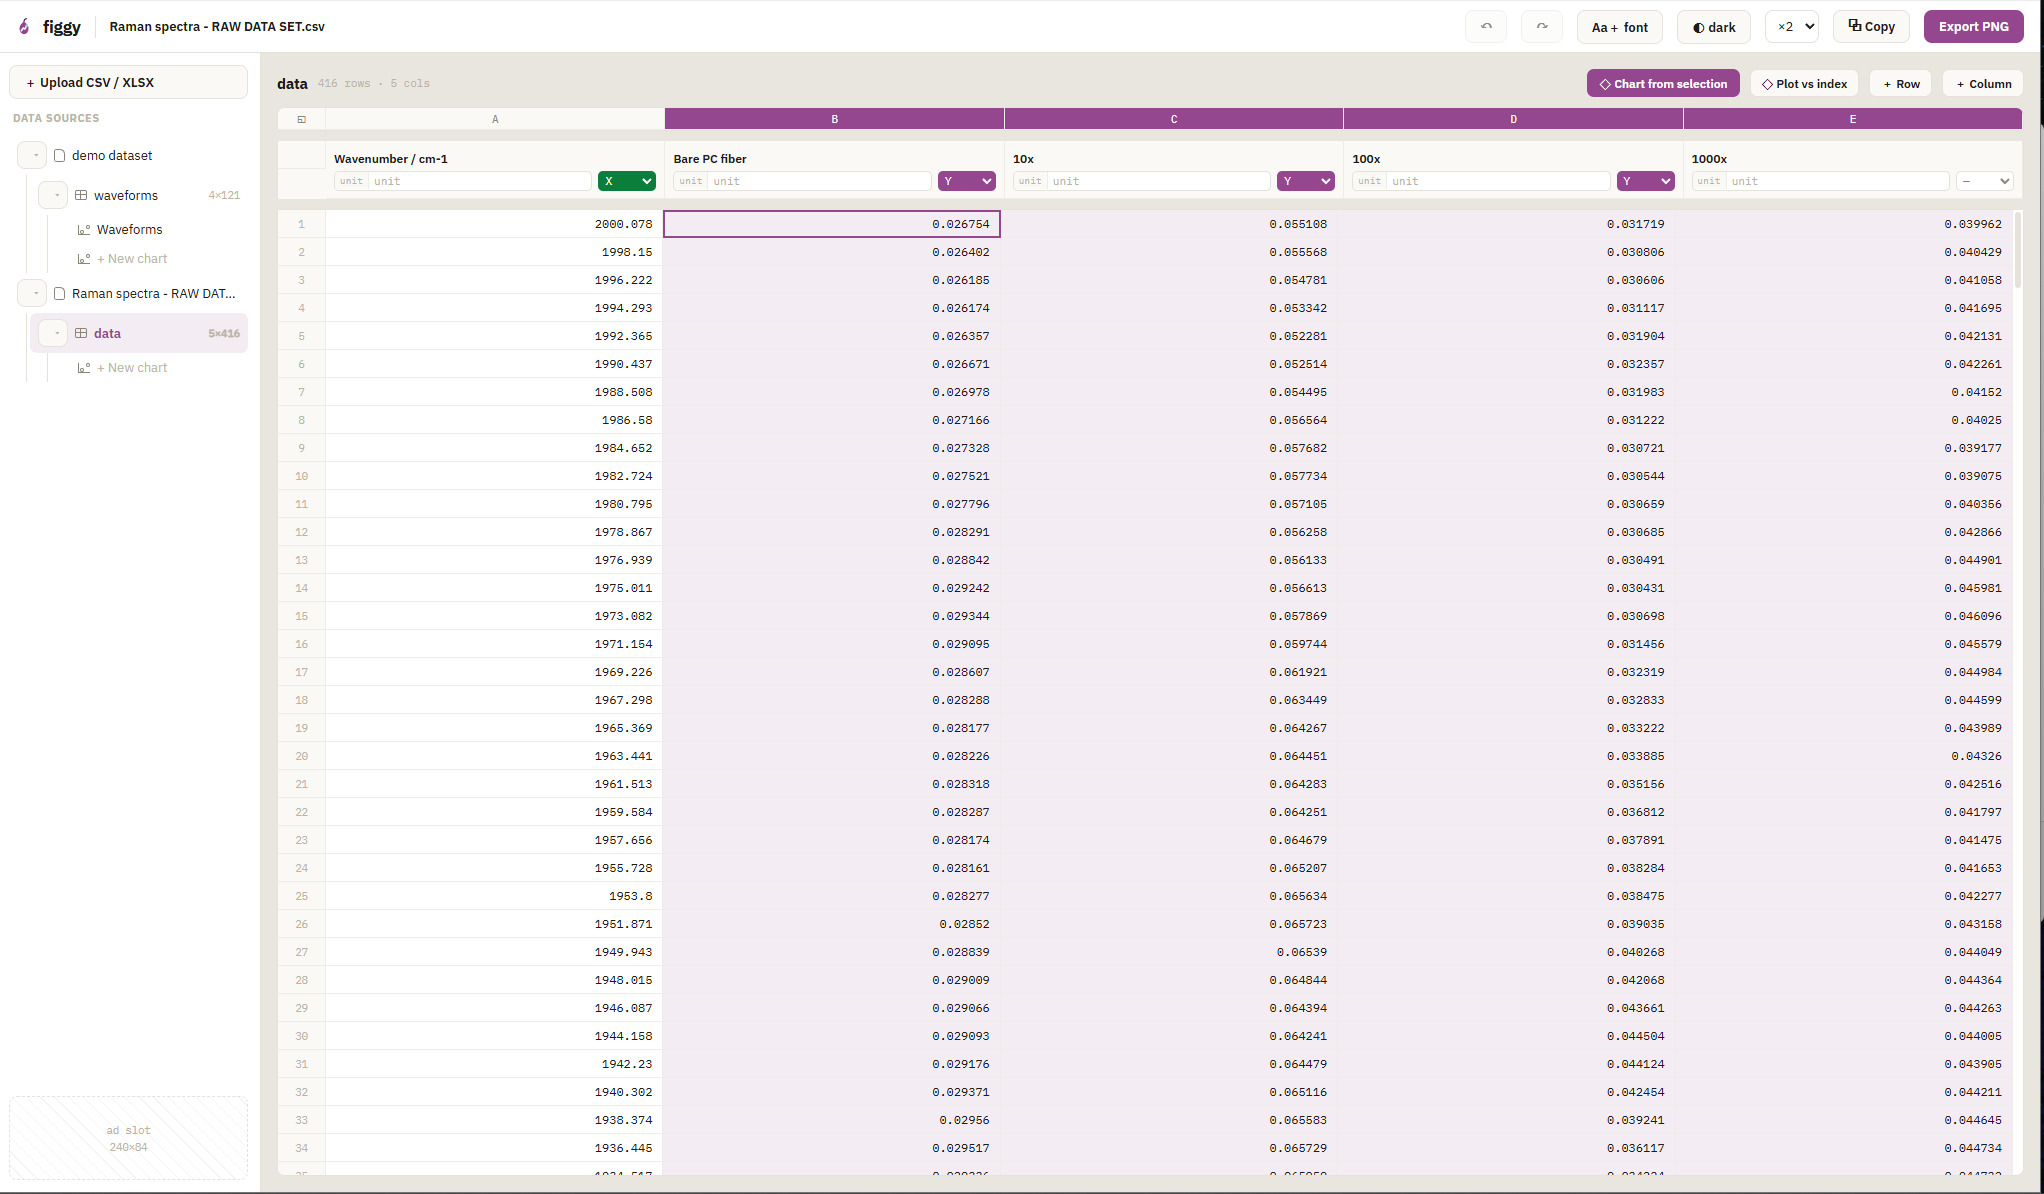Undo the last action
Viewport: 2044px width, 1194px height.
pos(1486,27)
